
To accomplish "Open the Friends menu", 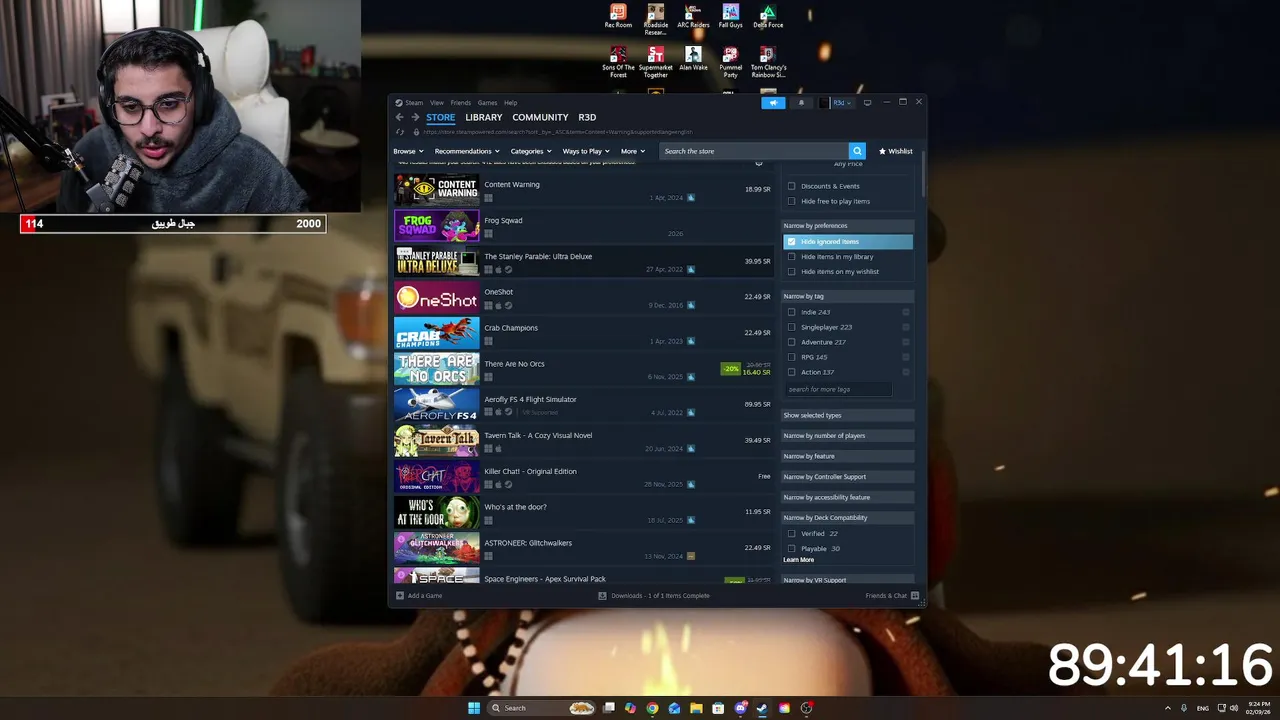I will pyautogui.click(x=460, y=102).
